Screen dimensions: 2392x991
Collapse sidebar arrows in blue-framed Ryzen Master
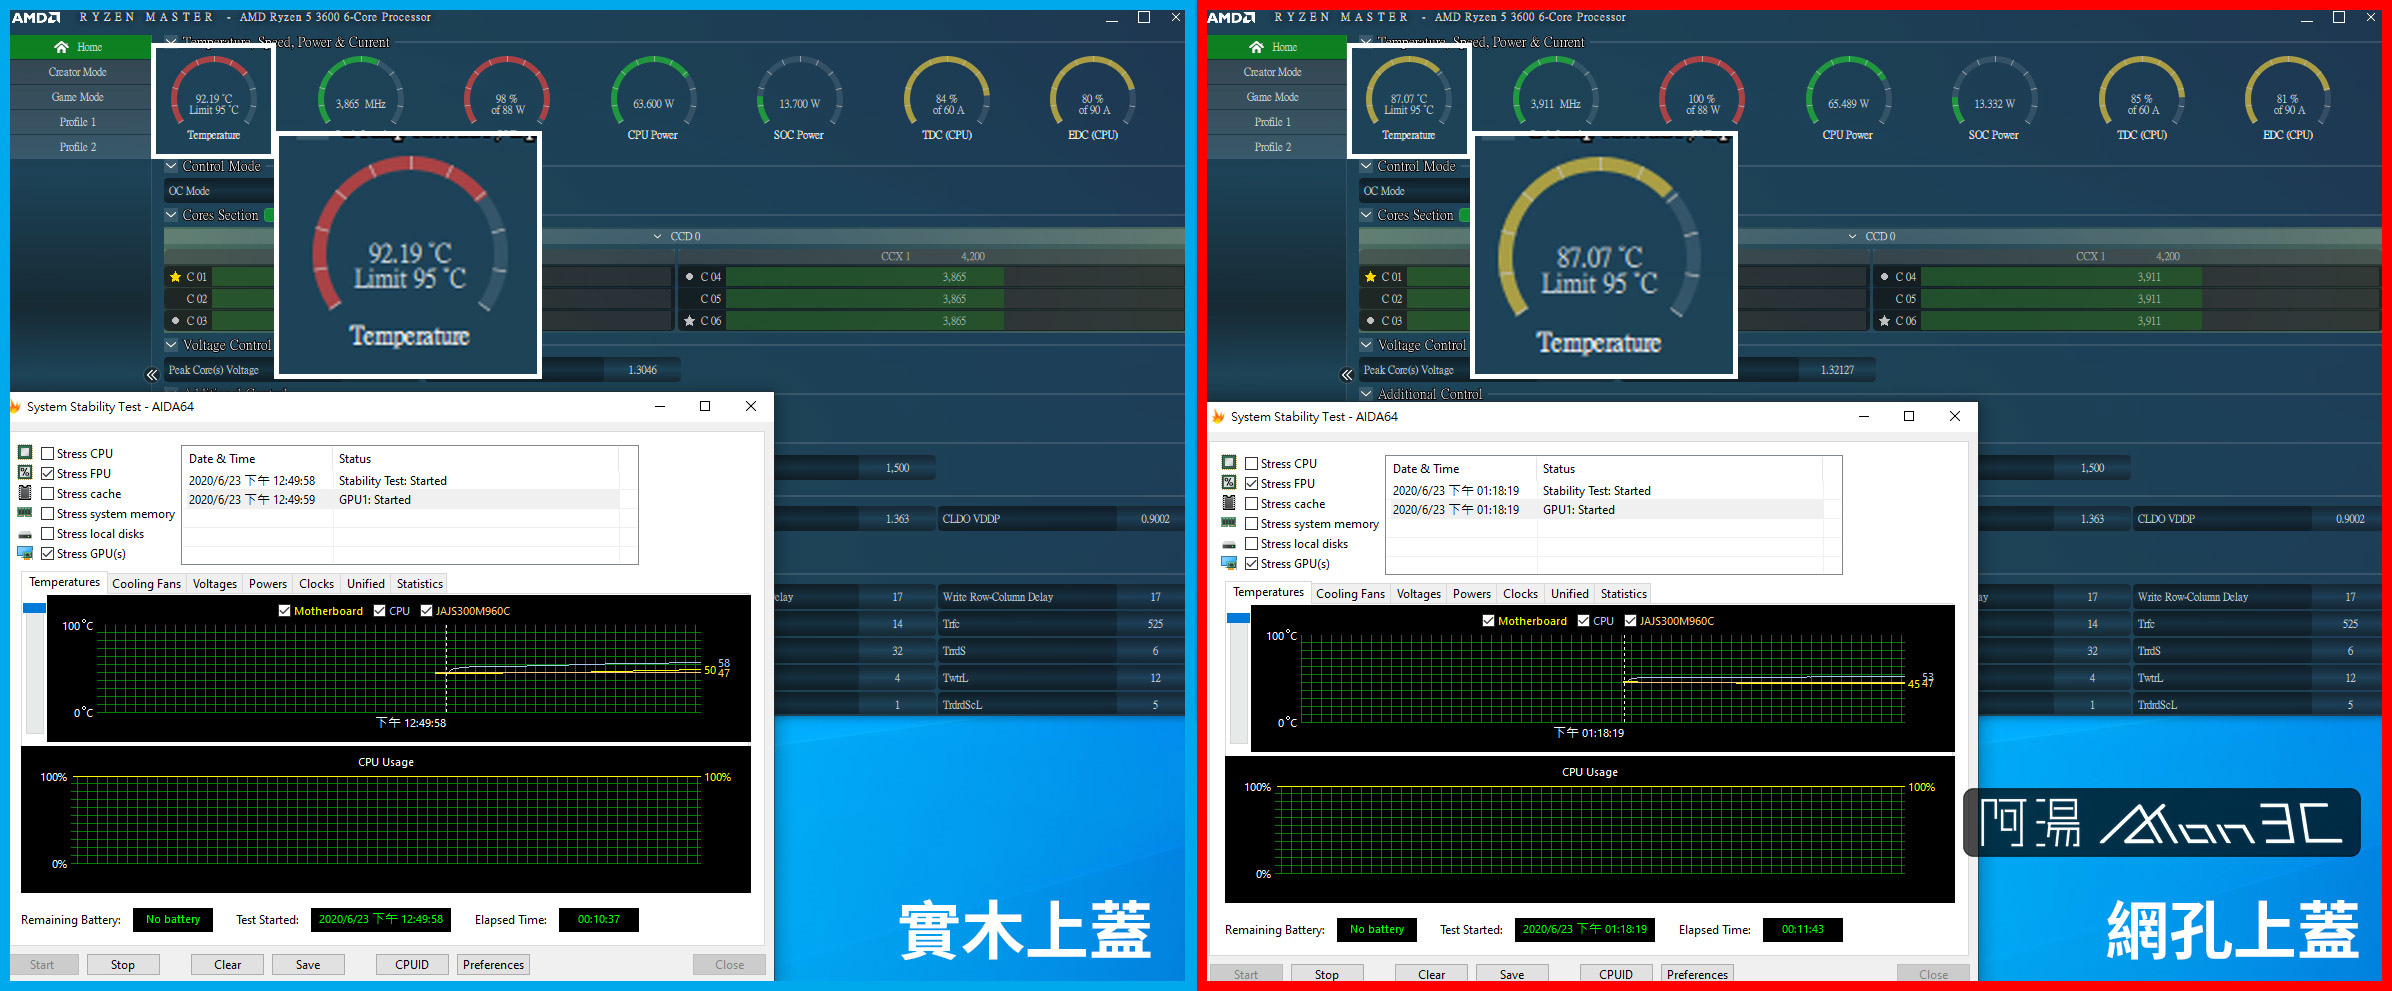click(152, 375)
